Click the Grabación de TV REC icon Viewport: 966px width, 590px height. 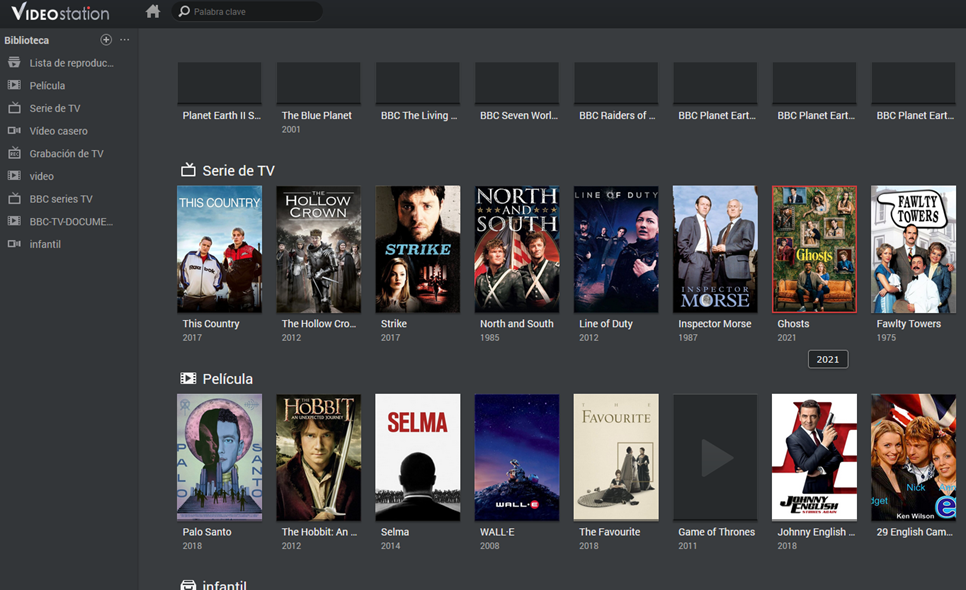(14, 153)
